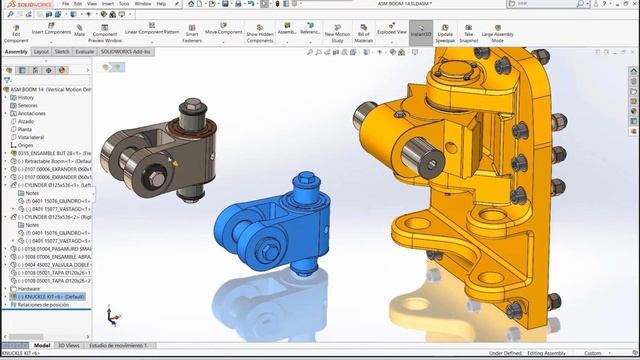Open Component Preview Window
Viewport: 640px width, 360px height.
coord(104,33)
